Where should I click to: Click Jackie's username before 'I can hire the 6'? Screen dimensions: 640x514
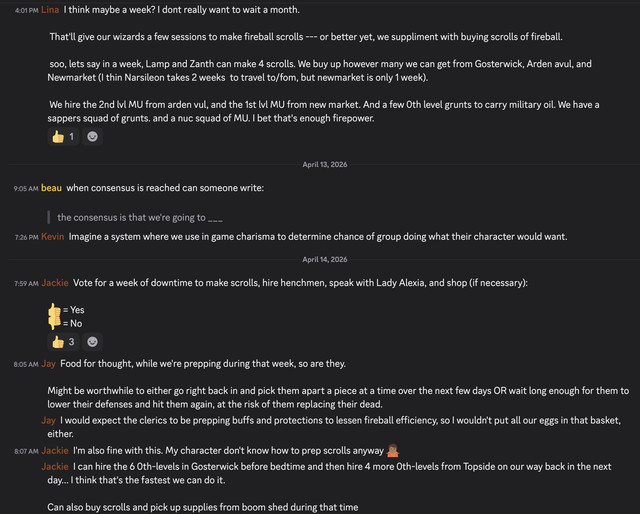point(55,467)
